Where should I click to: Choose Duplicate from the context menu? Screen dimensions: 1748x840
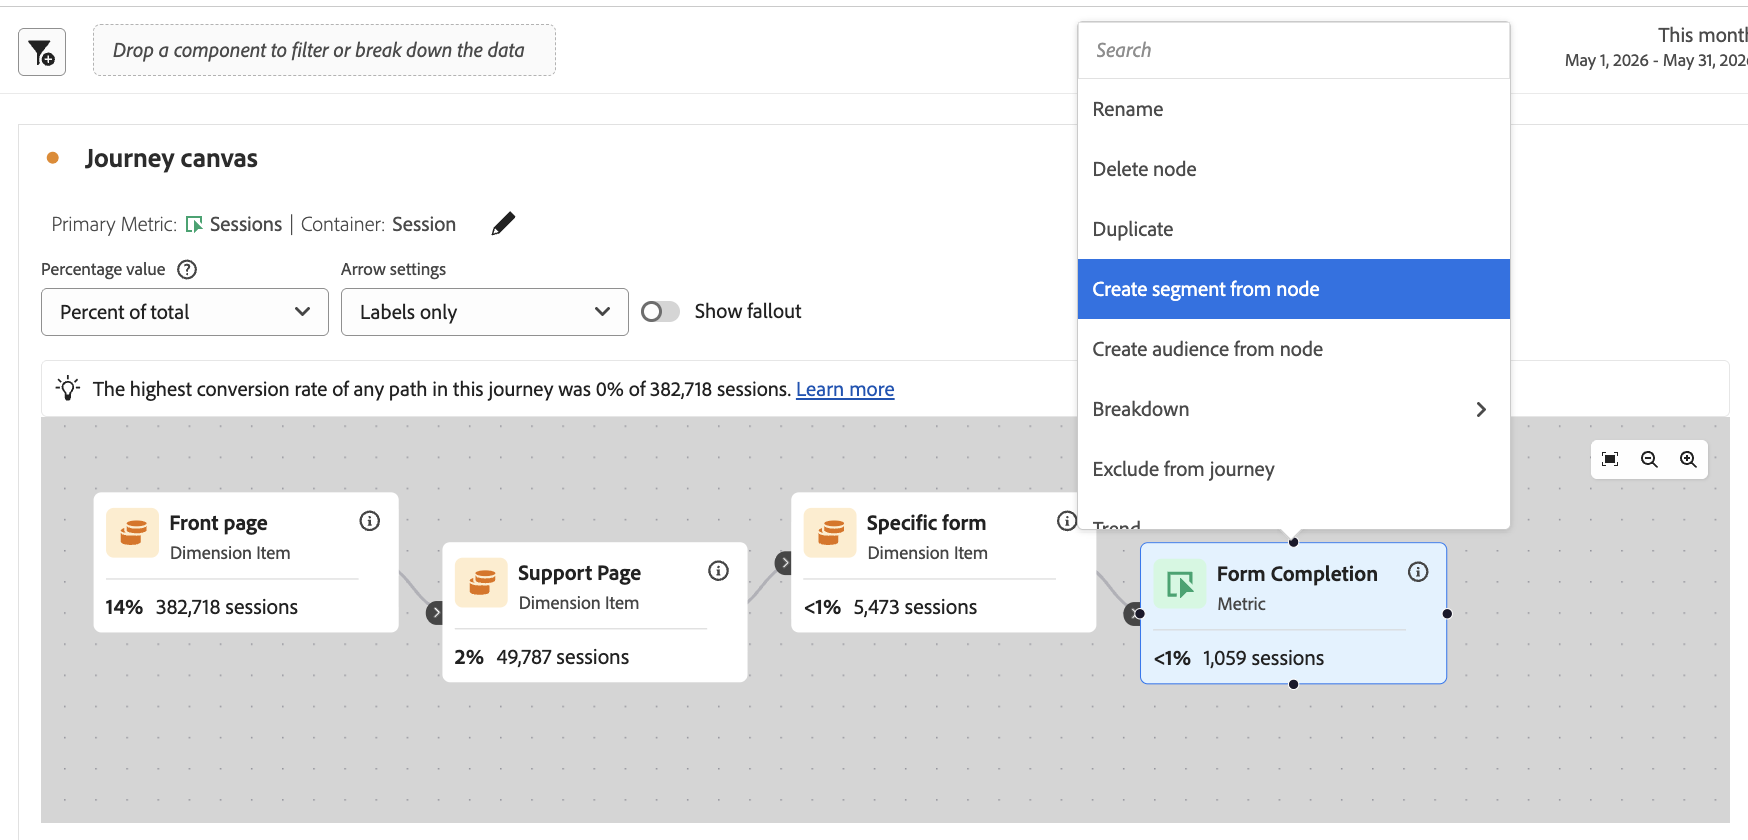click(x=1294, y=229)
